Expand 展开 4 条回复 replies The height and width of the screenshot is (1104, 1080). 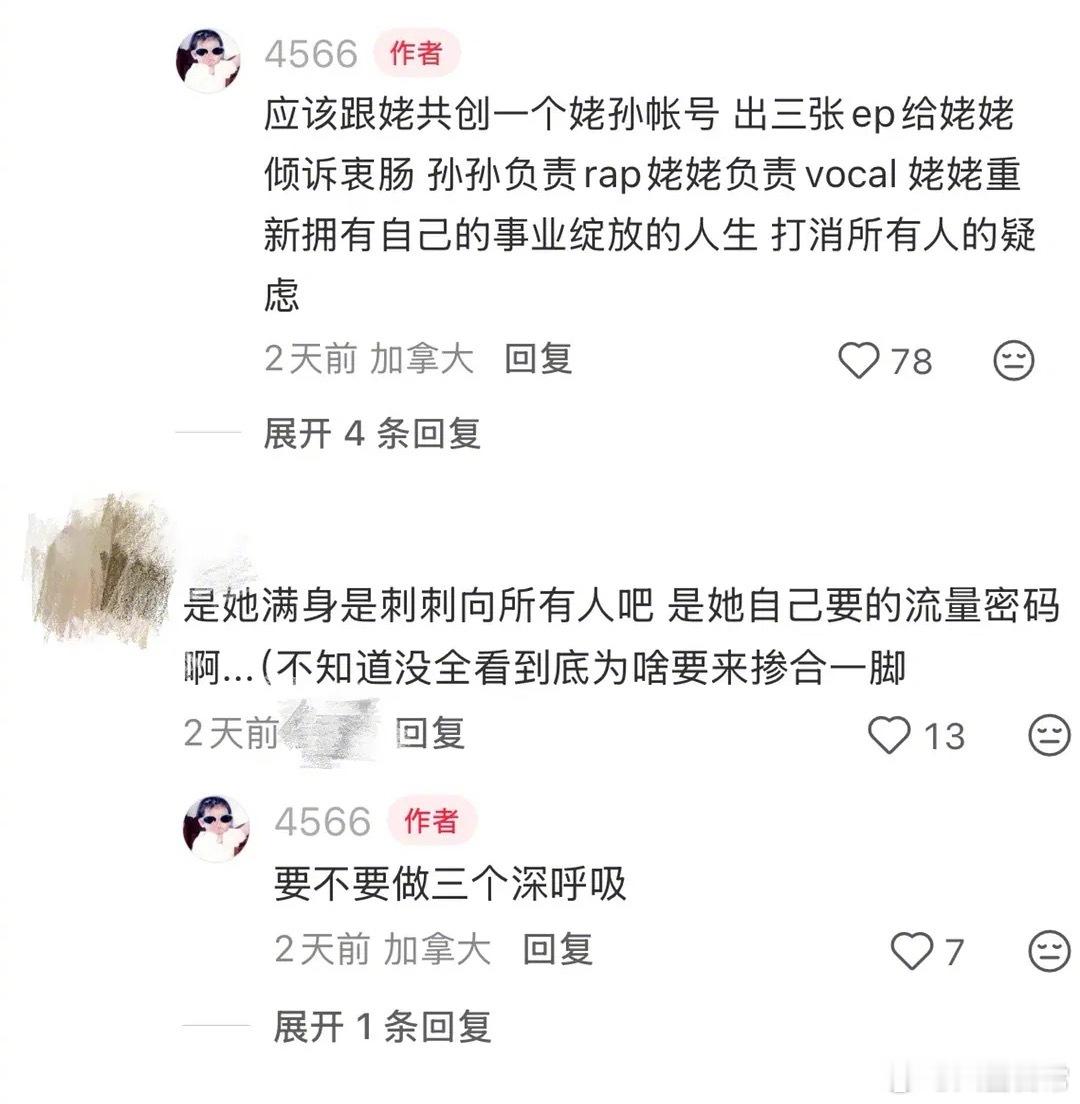372,433
